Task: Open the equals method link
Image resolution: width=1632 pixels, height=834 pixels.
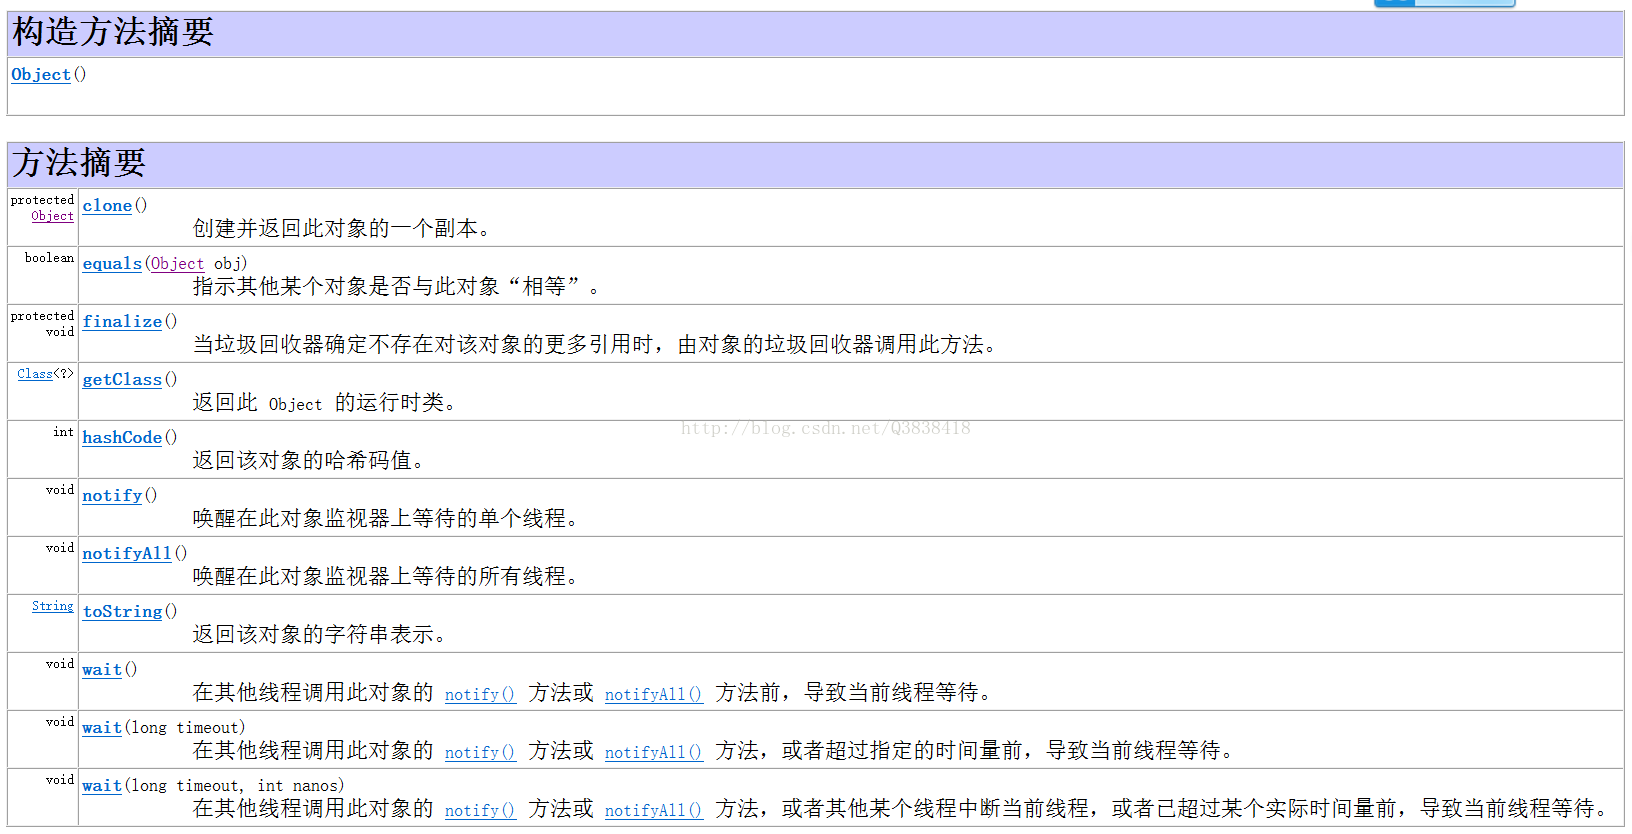Action: (x=112, y=264)
